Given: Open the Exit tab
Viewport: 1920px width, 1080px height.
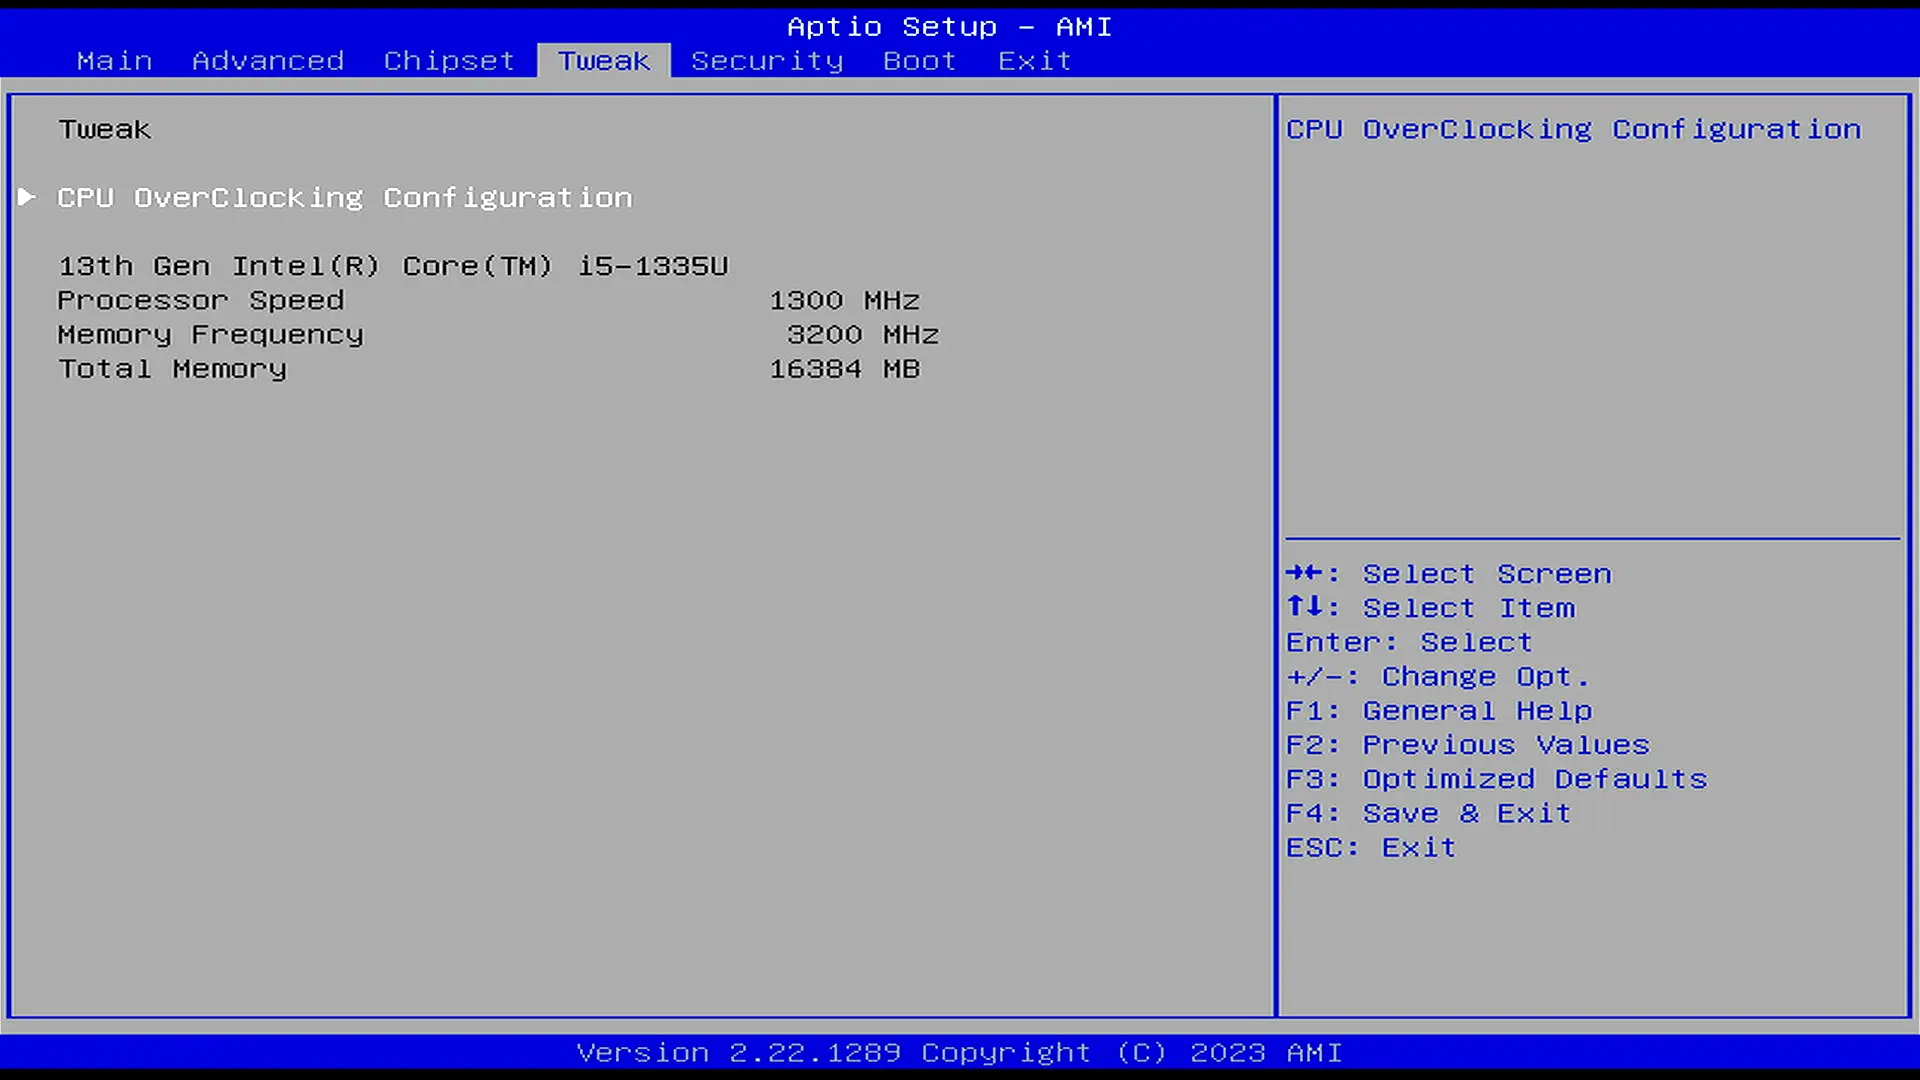Looking at the screenshot, I should click(1034, 61).
